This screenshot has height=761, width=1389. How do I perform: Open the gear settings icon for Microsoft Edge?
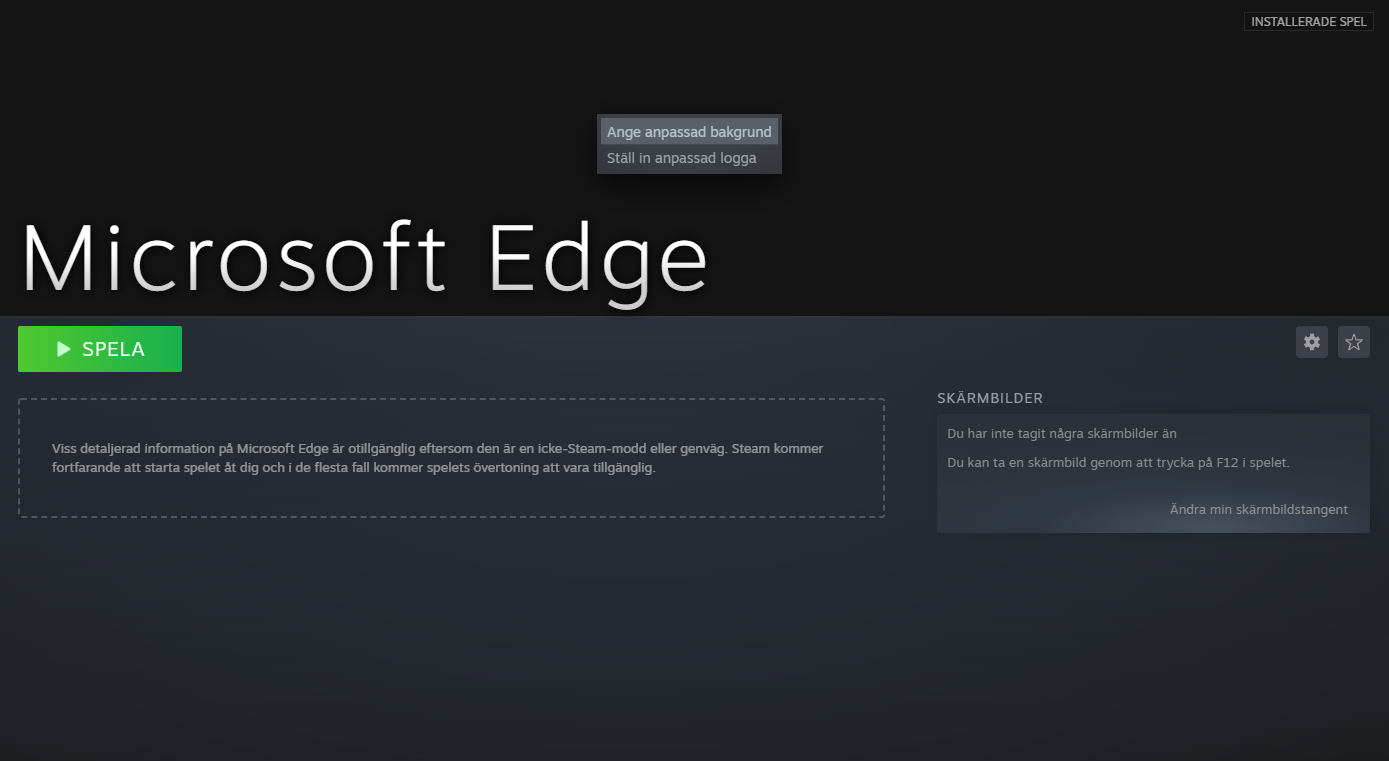pos(1312,342)
